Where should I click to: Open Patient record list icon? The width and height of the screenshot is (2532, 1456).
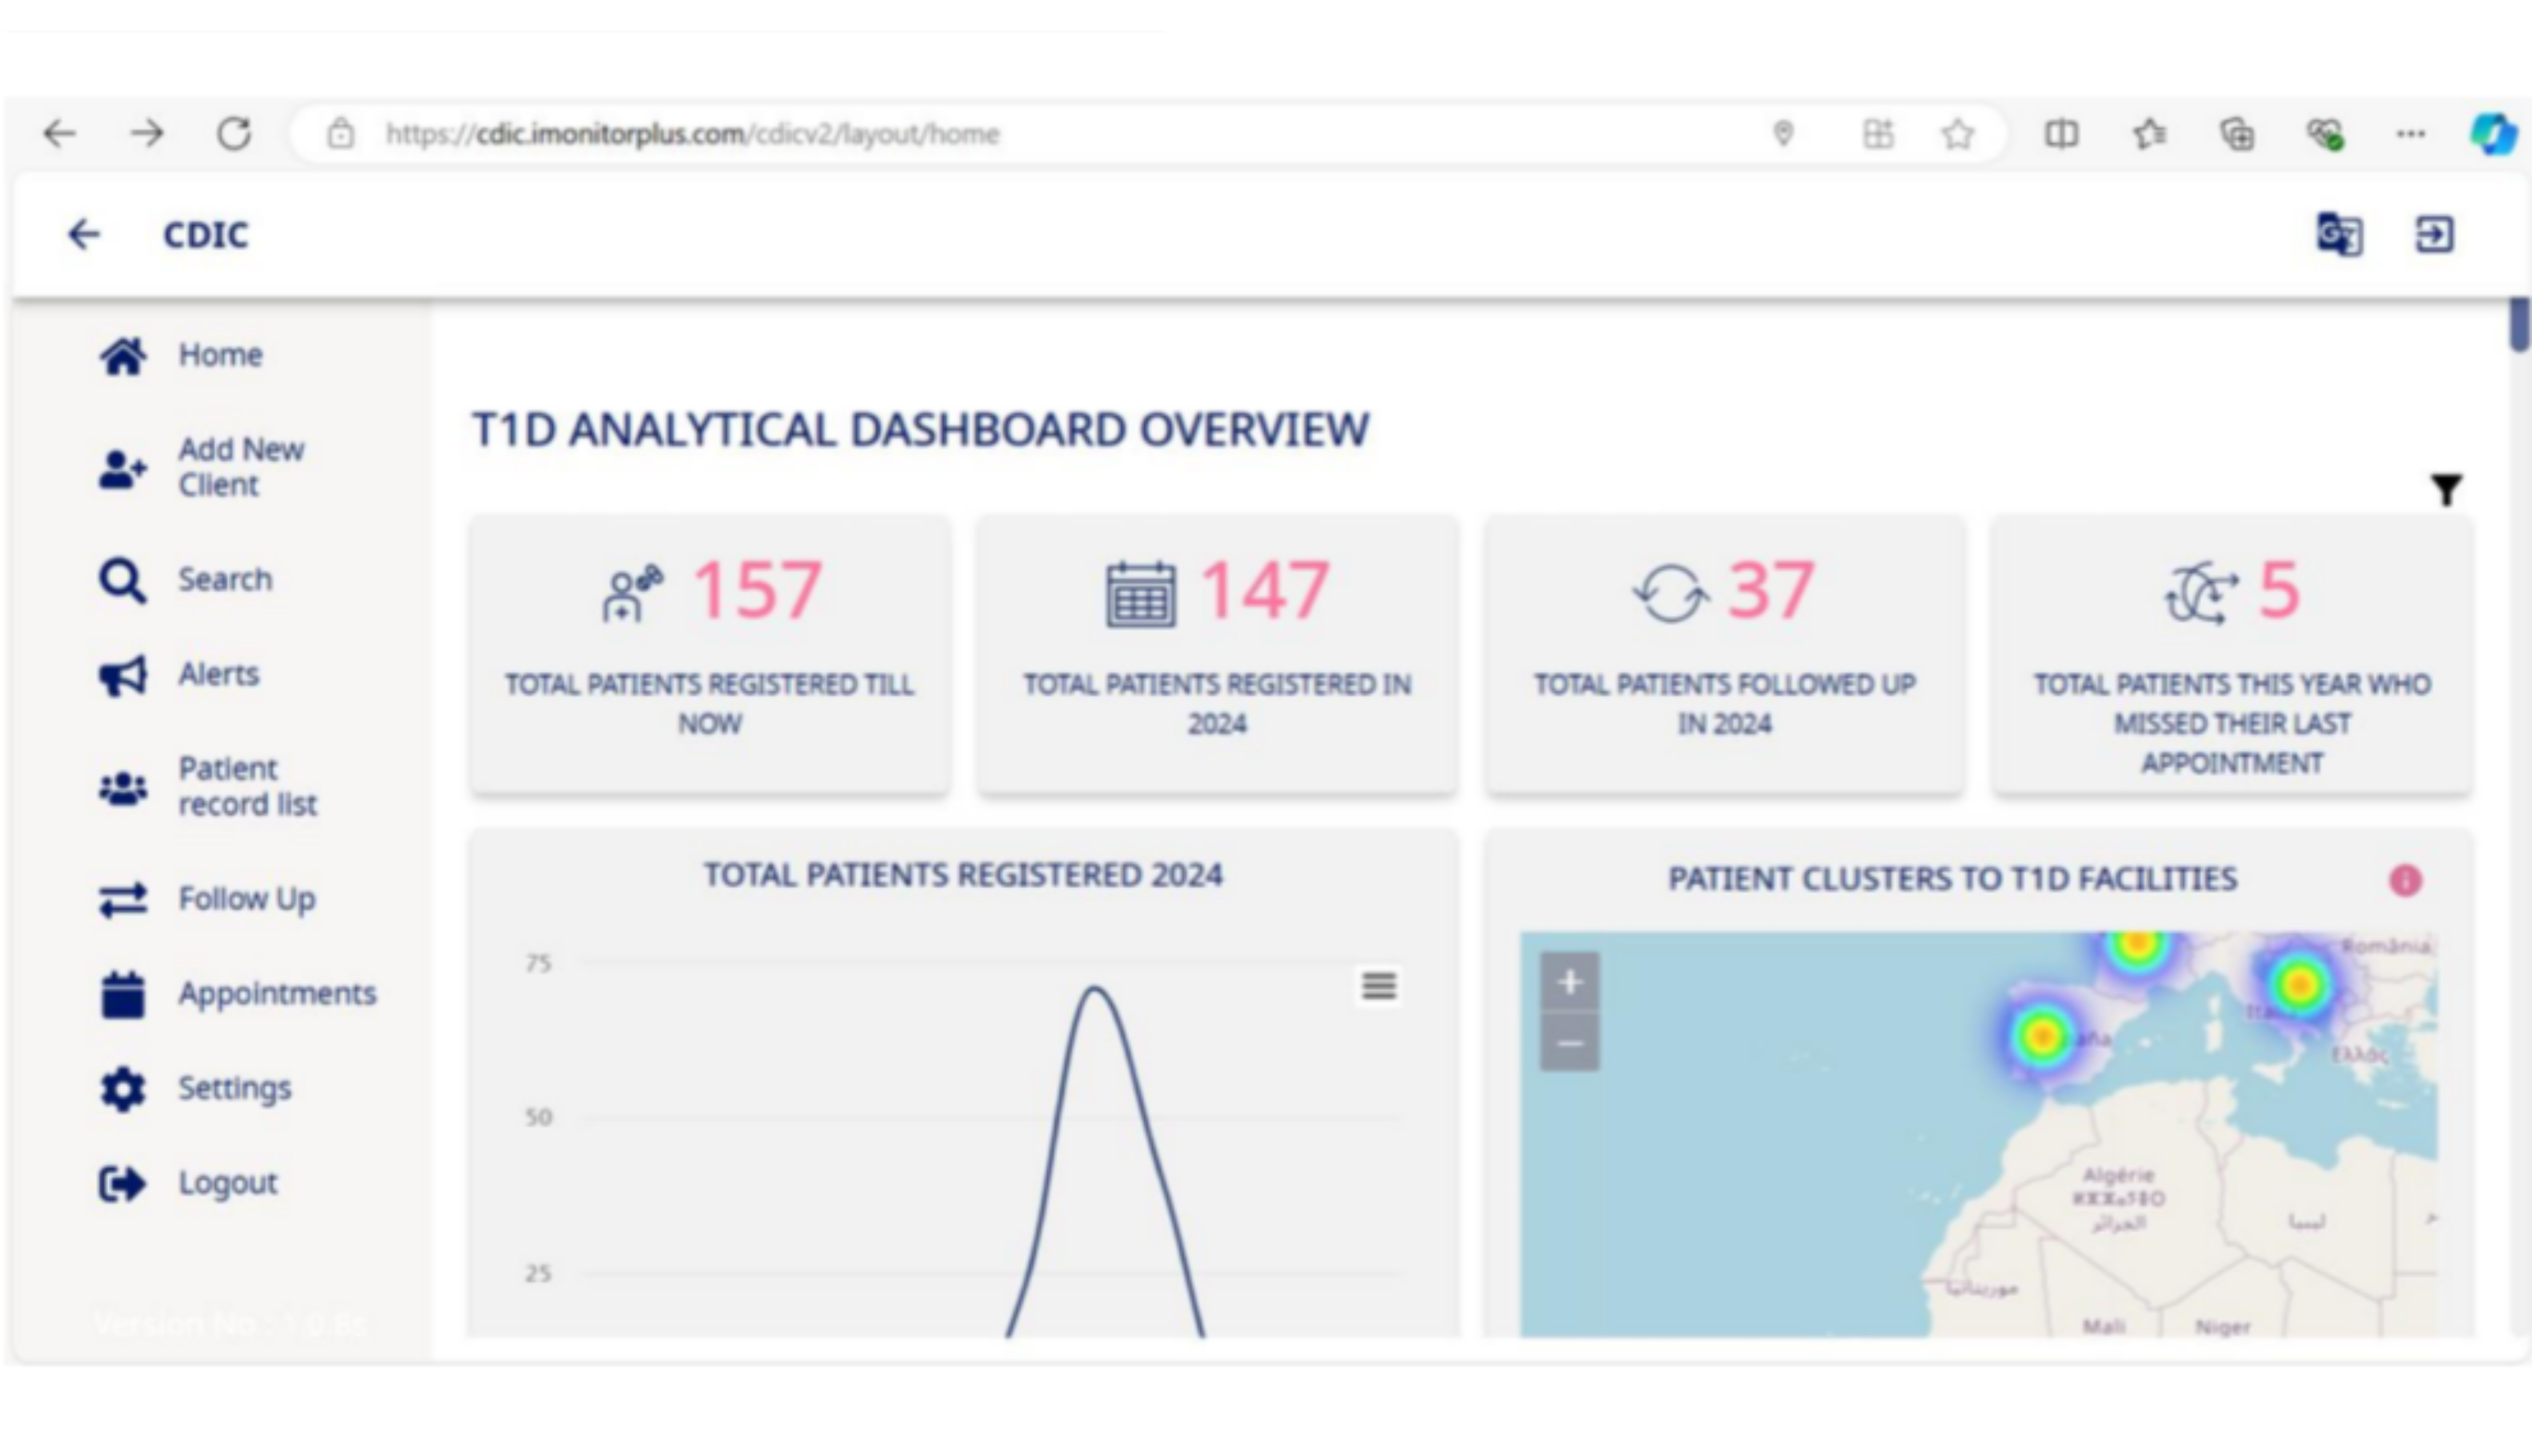(x=122, y=785)
